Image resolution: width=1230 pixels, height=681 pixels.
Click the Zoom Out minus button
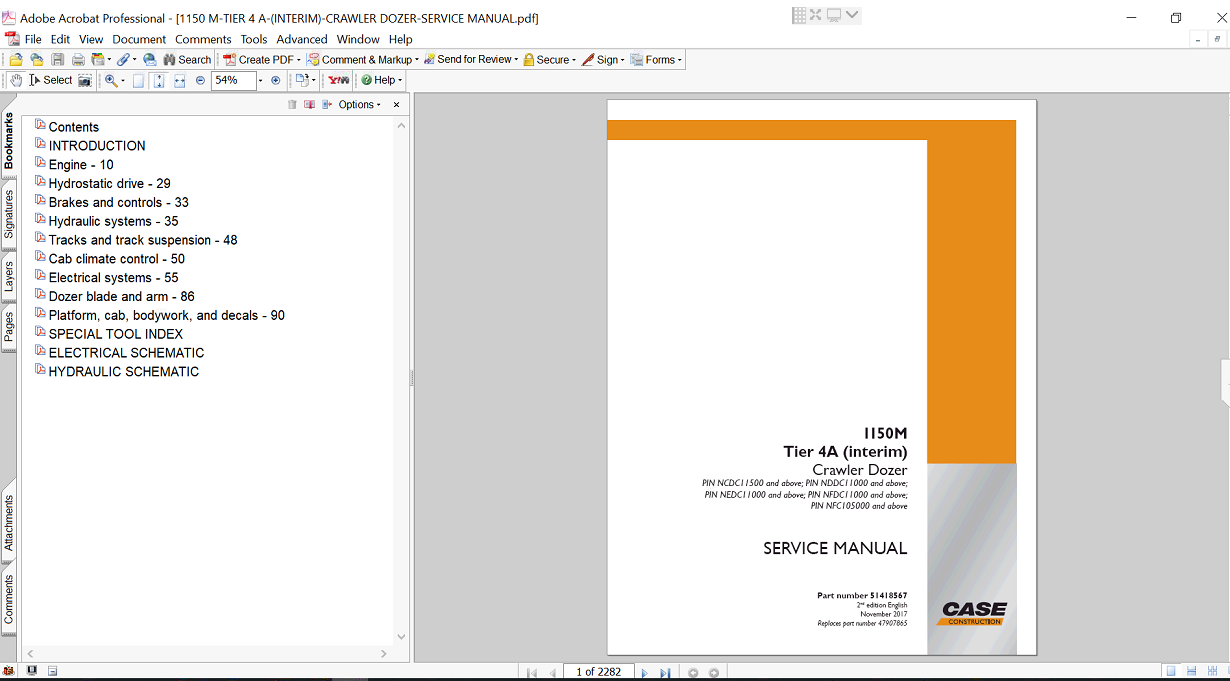[200, 80]
